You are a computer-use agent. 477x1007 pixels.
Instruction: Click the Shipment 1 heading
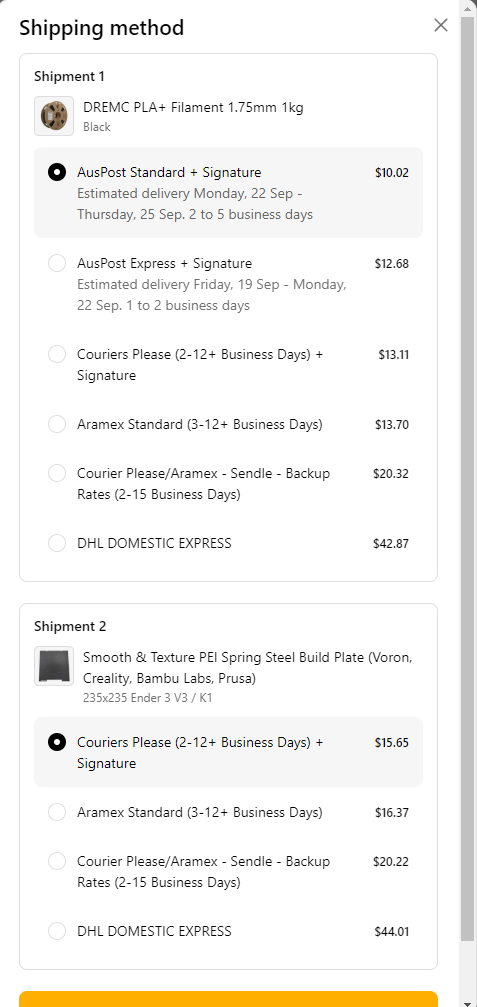tap(69, 76)
